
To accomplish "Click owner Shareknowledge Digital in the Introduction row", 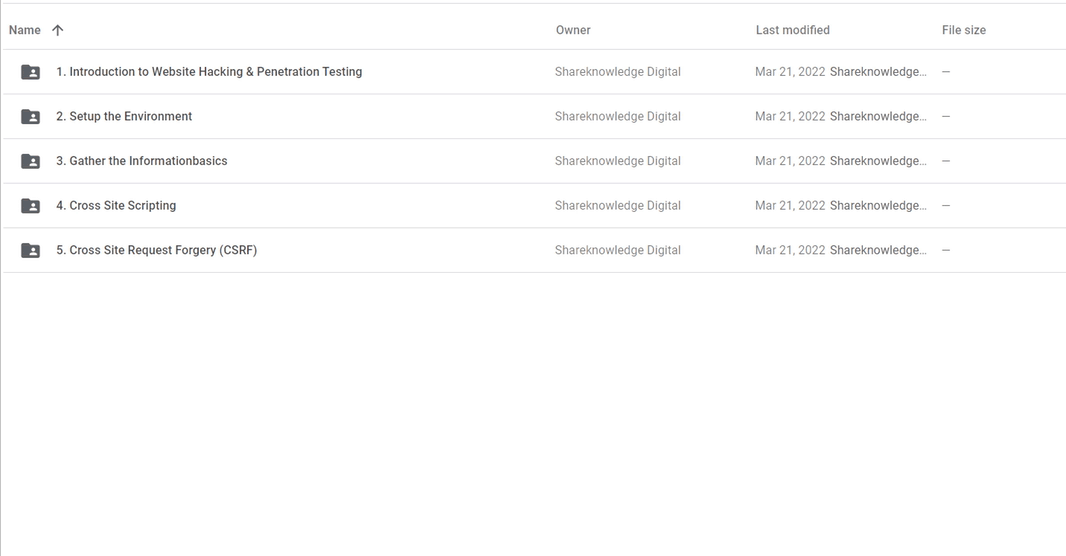I will [617, 71].
